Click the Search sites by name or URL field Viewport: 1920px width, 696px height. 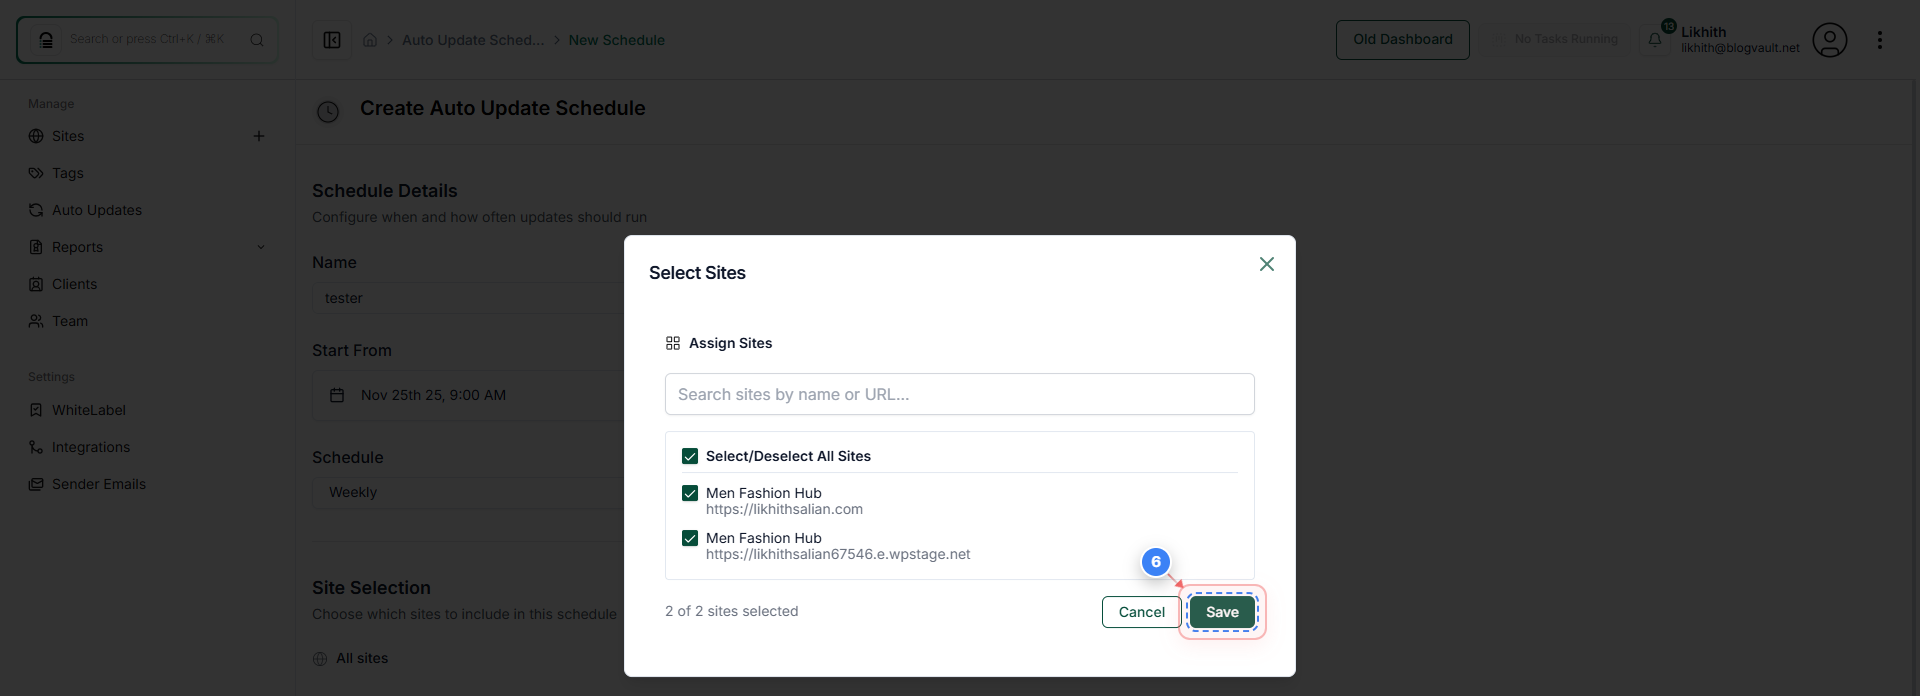coord(959,394)
